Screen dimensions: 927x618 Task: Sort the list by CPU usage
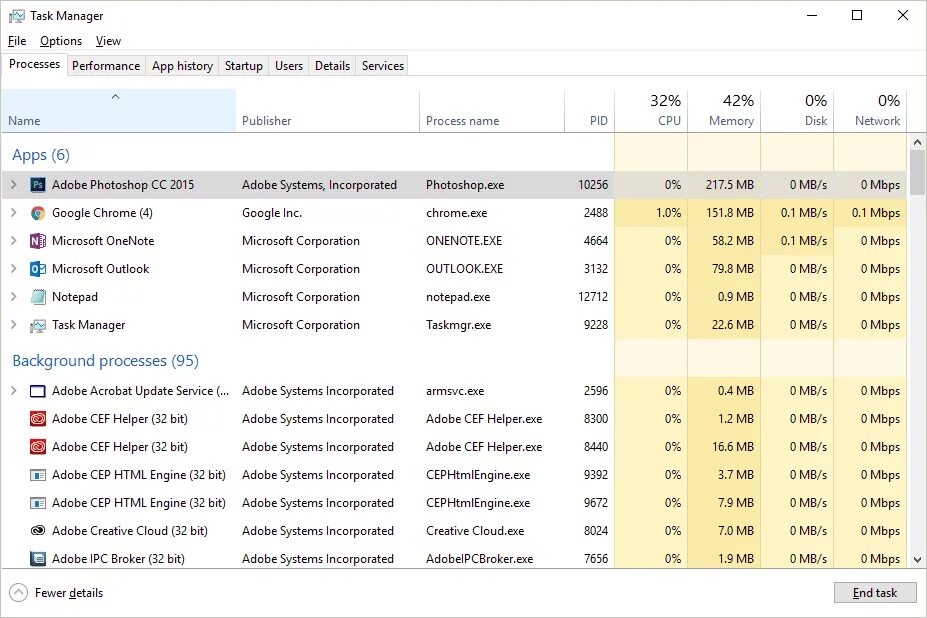651,111
